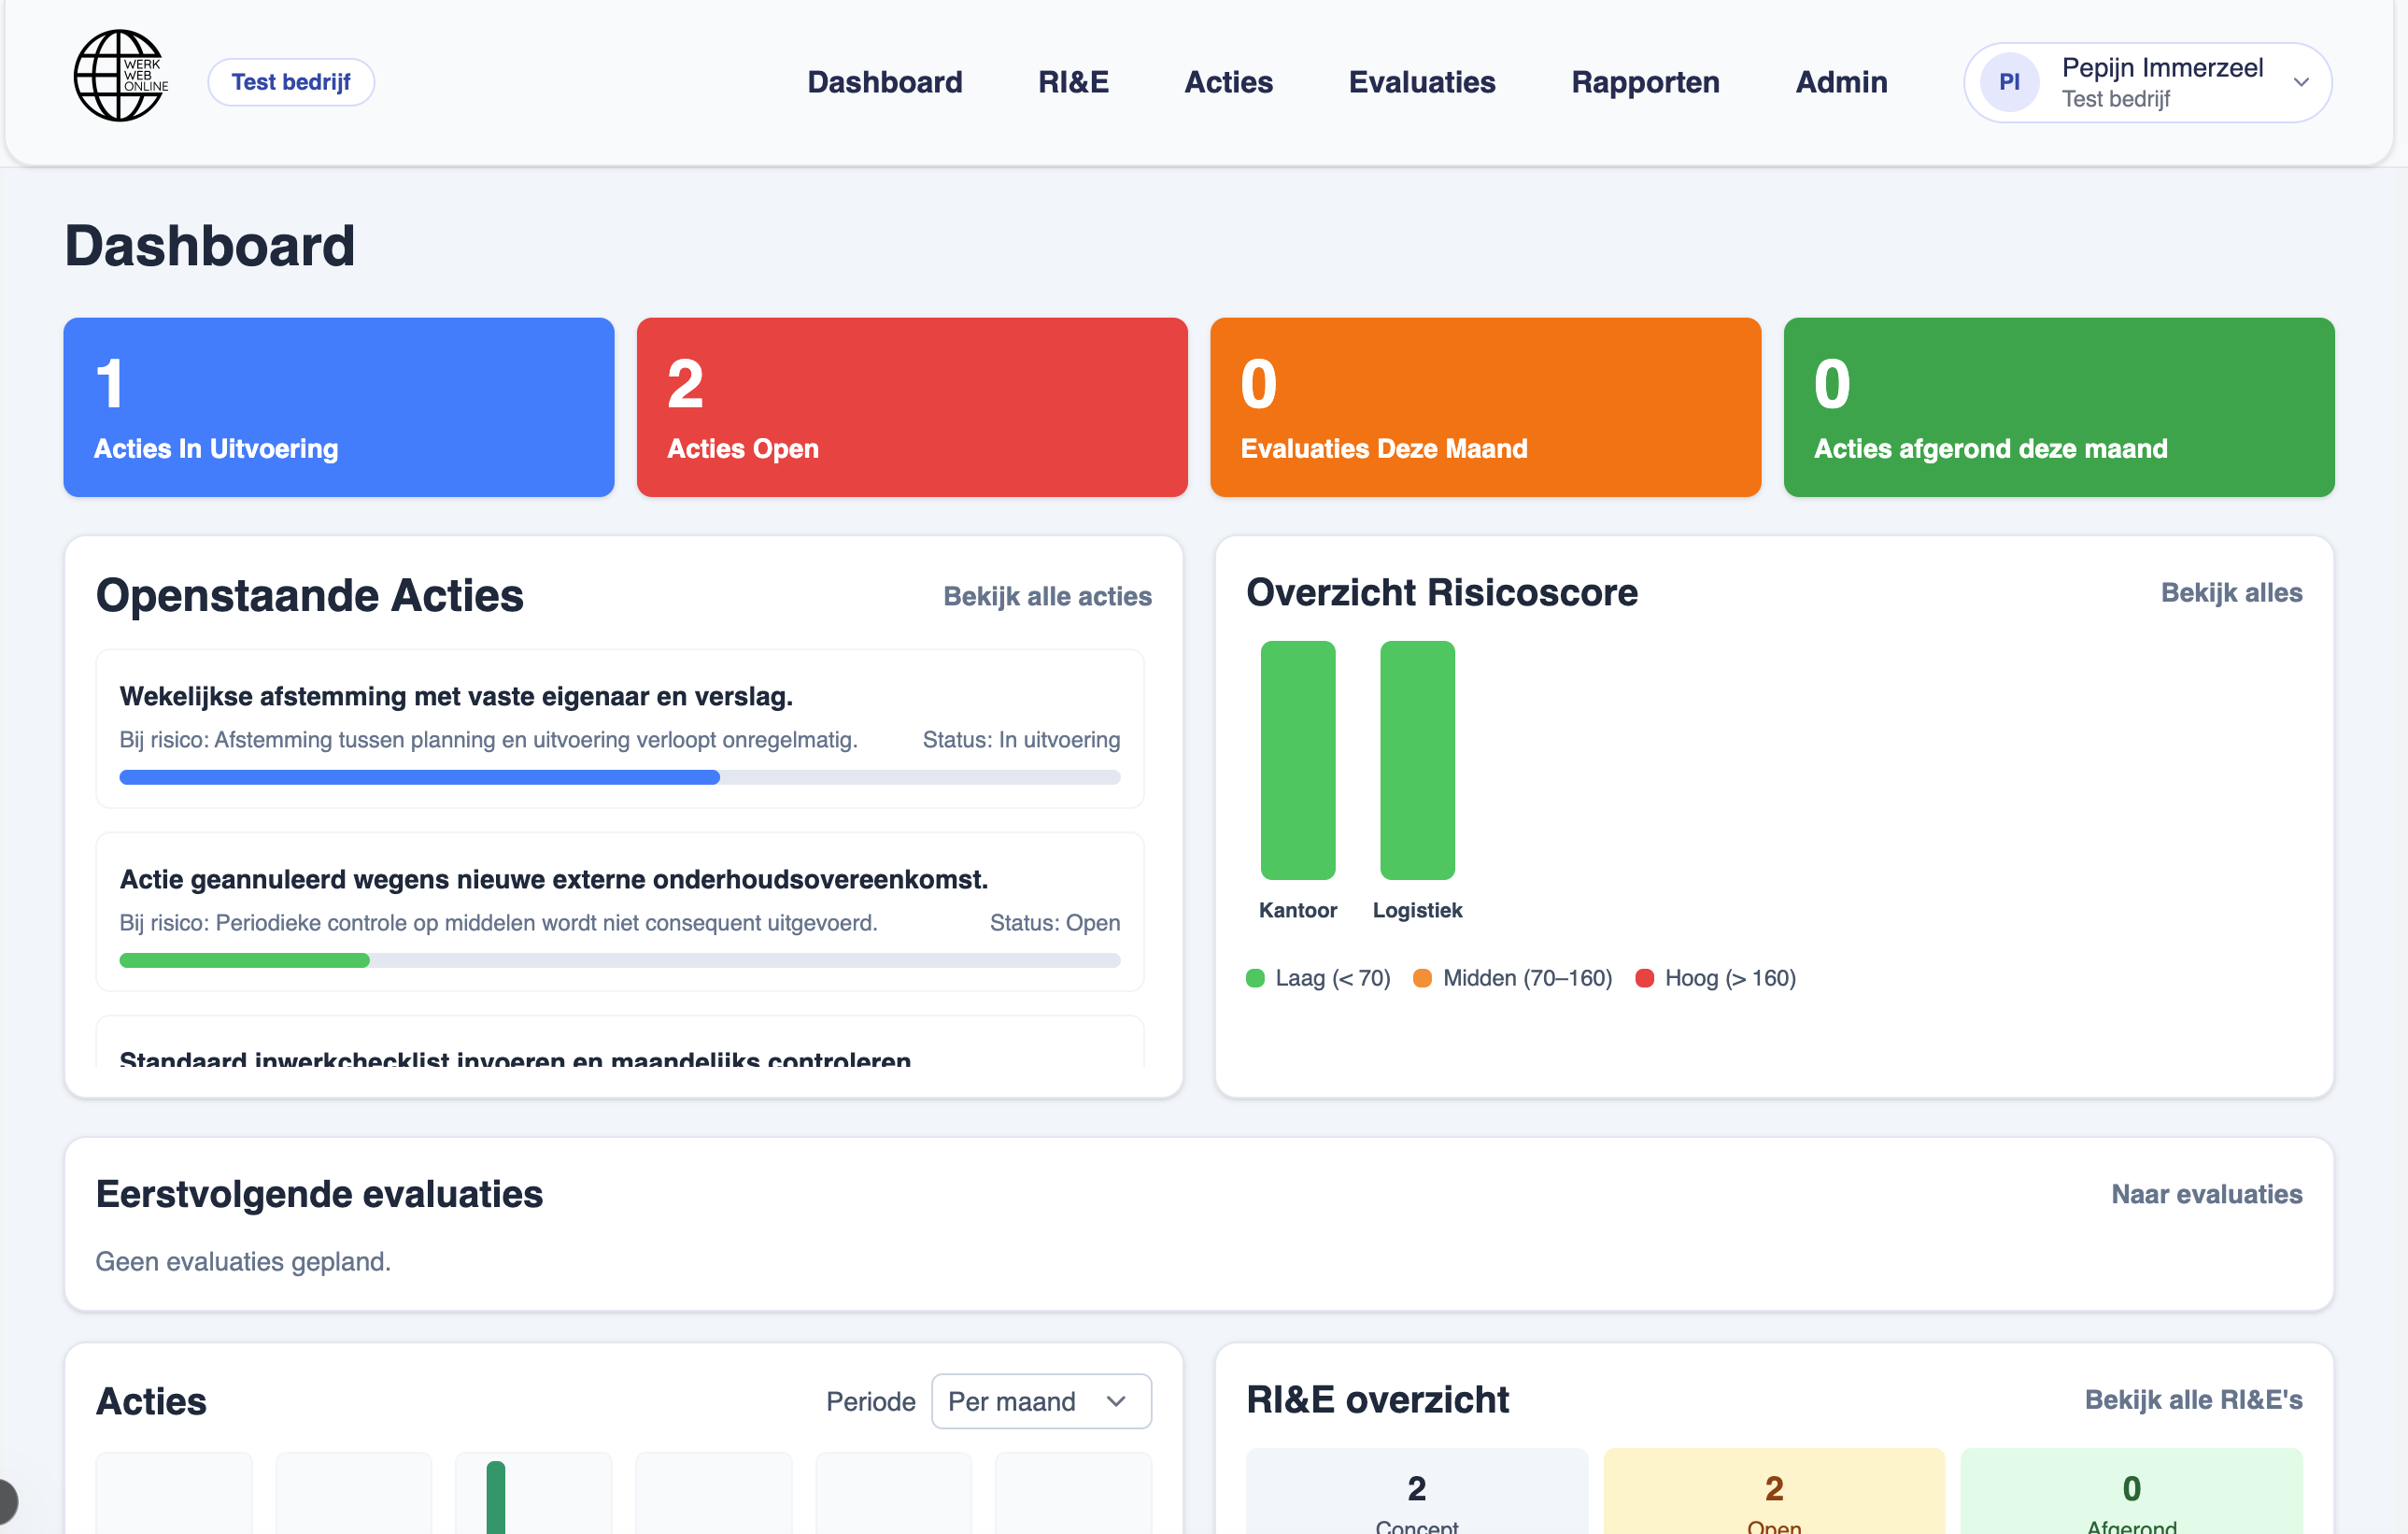Click the Open RI&E count tile
Screen dimensions: 2408x1534
click(1774, 1491)
